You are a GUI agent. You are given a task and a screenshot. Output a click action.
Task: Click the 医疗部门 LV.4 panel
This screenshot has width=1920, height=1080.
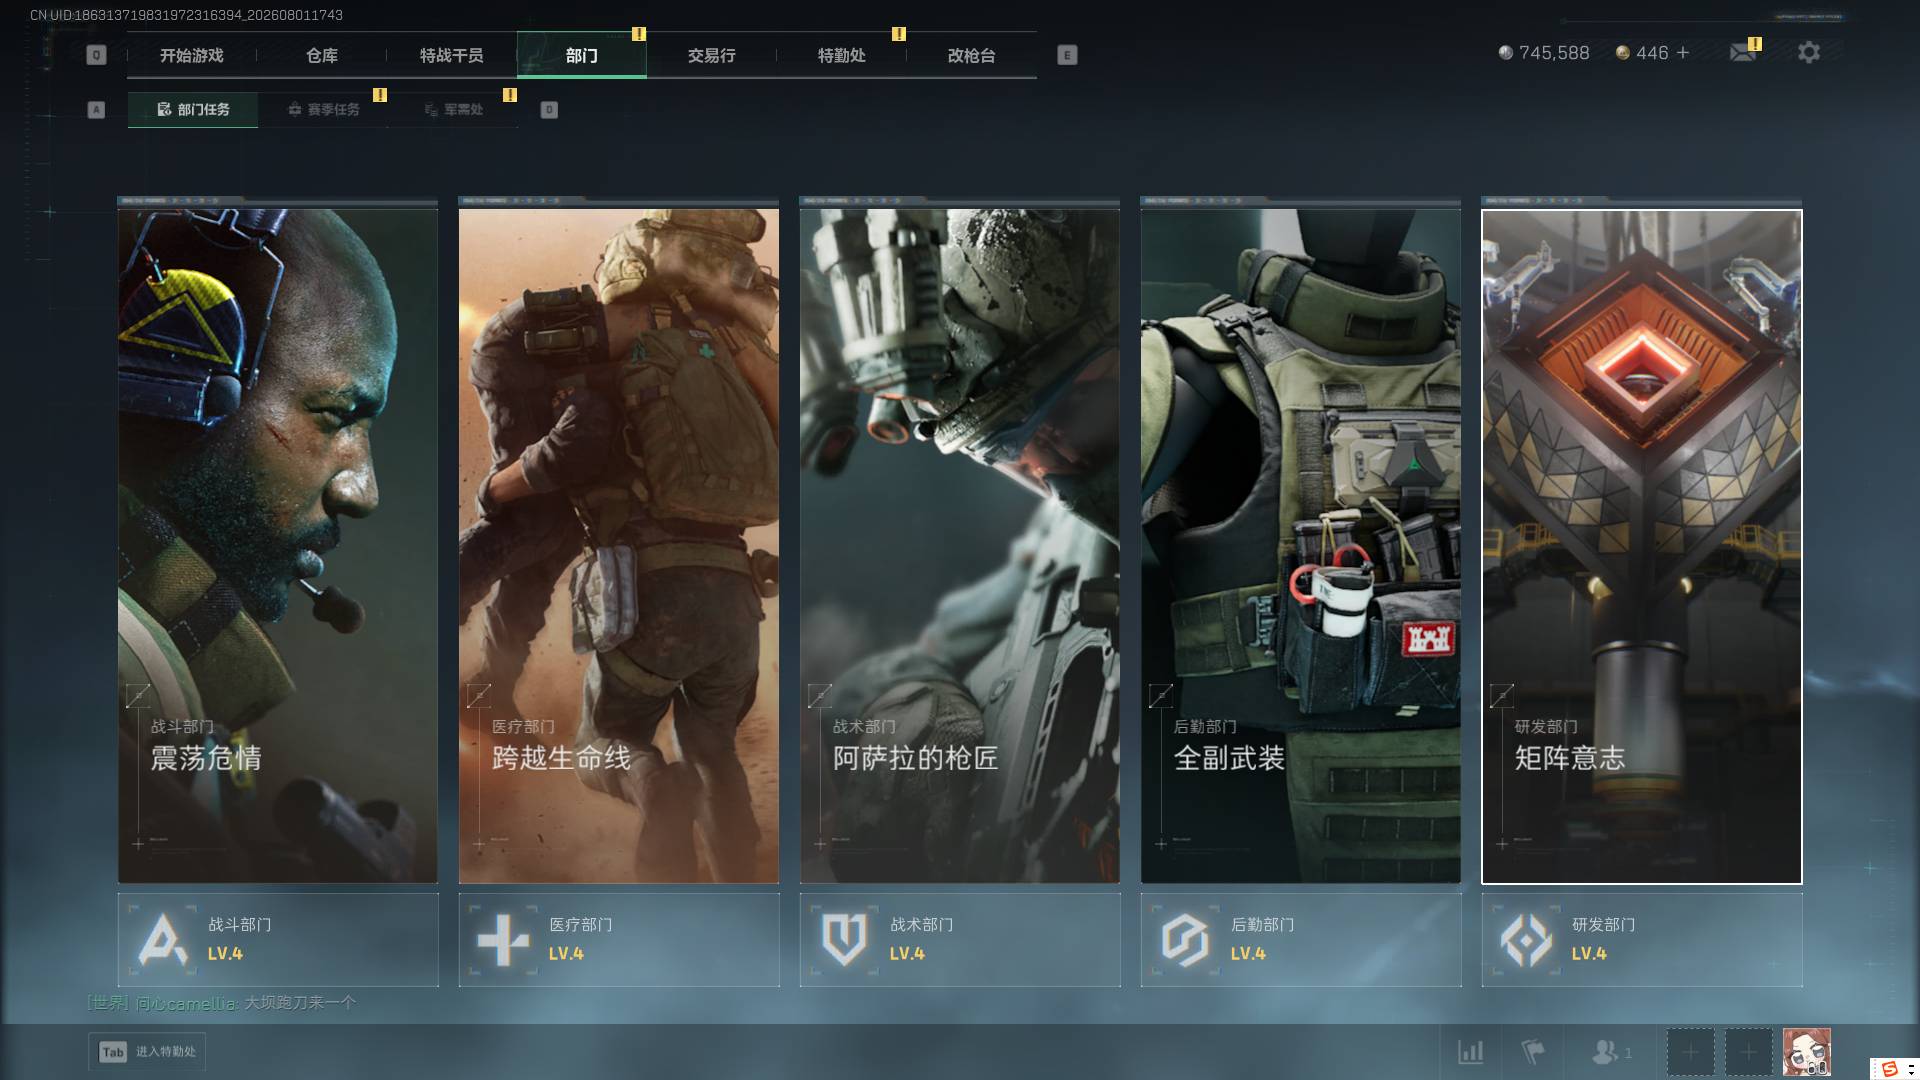(619, 940)
